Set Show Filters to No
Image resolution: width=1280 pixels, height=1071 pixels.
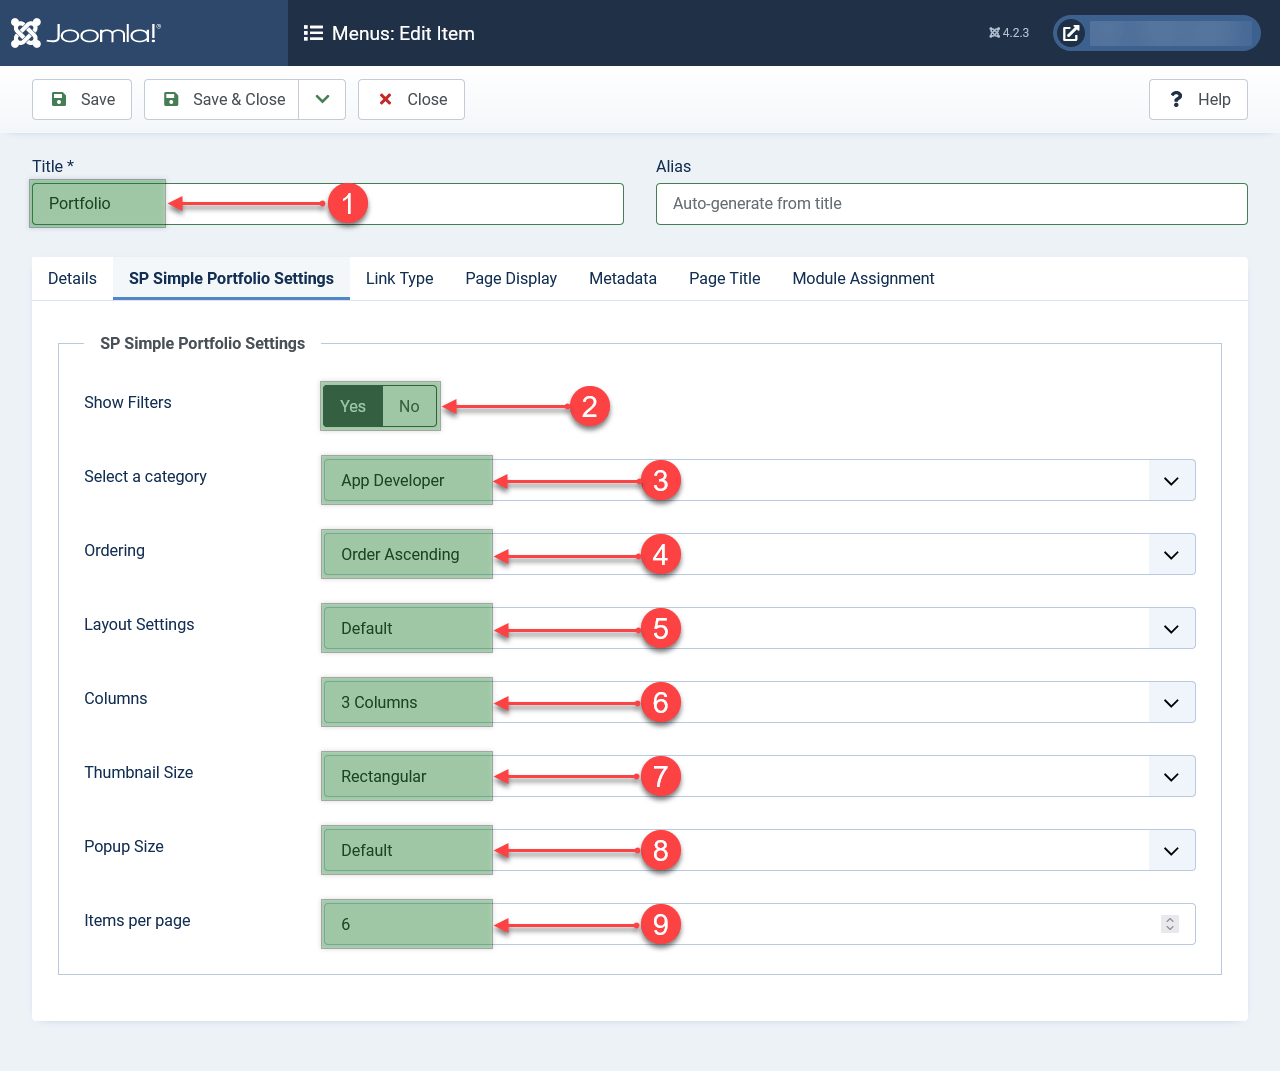[x=409, y=406]
